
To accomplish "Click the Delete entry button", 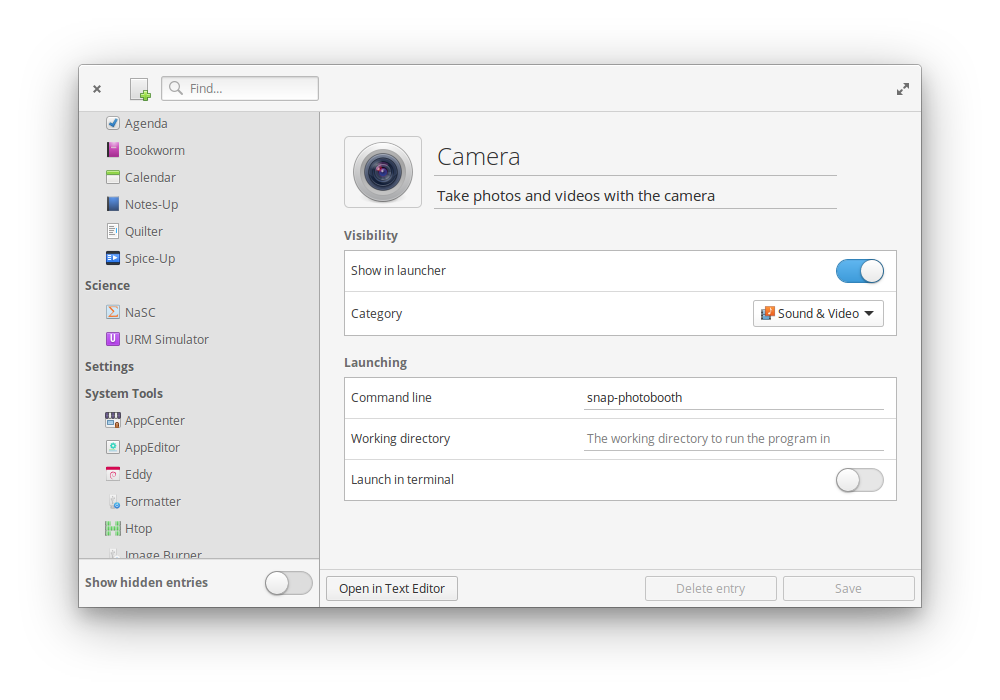I will click(710, 588).
